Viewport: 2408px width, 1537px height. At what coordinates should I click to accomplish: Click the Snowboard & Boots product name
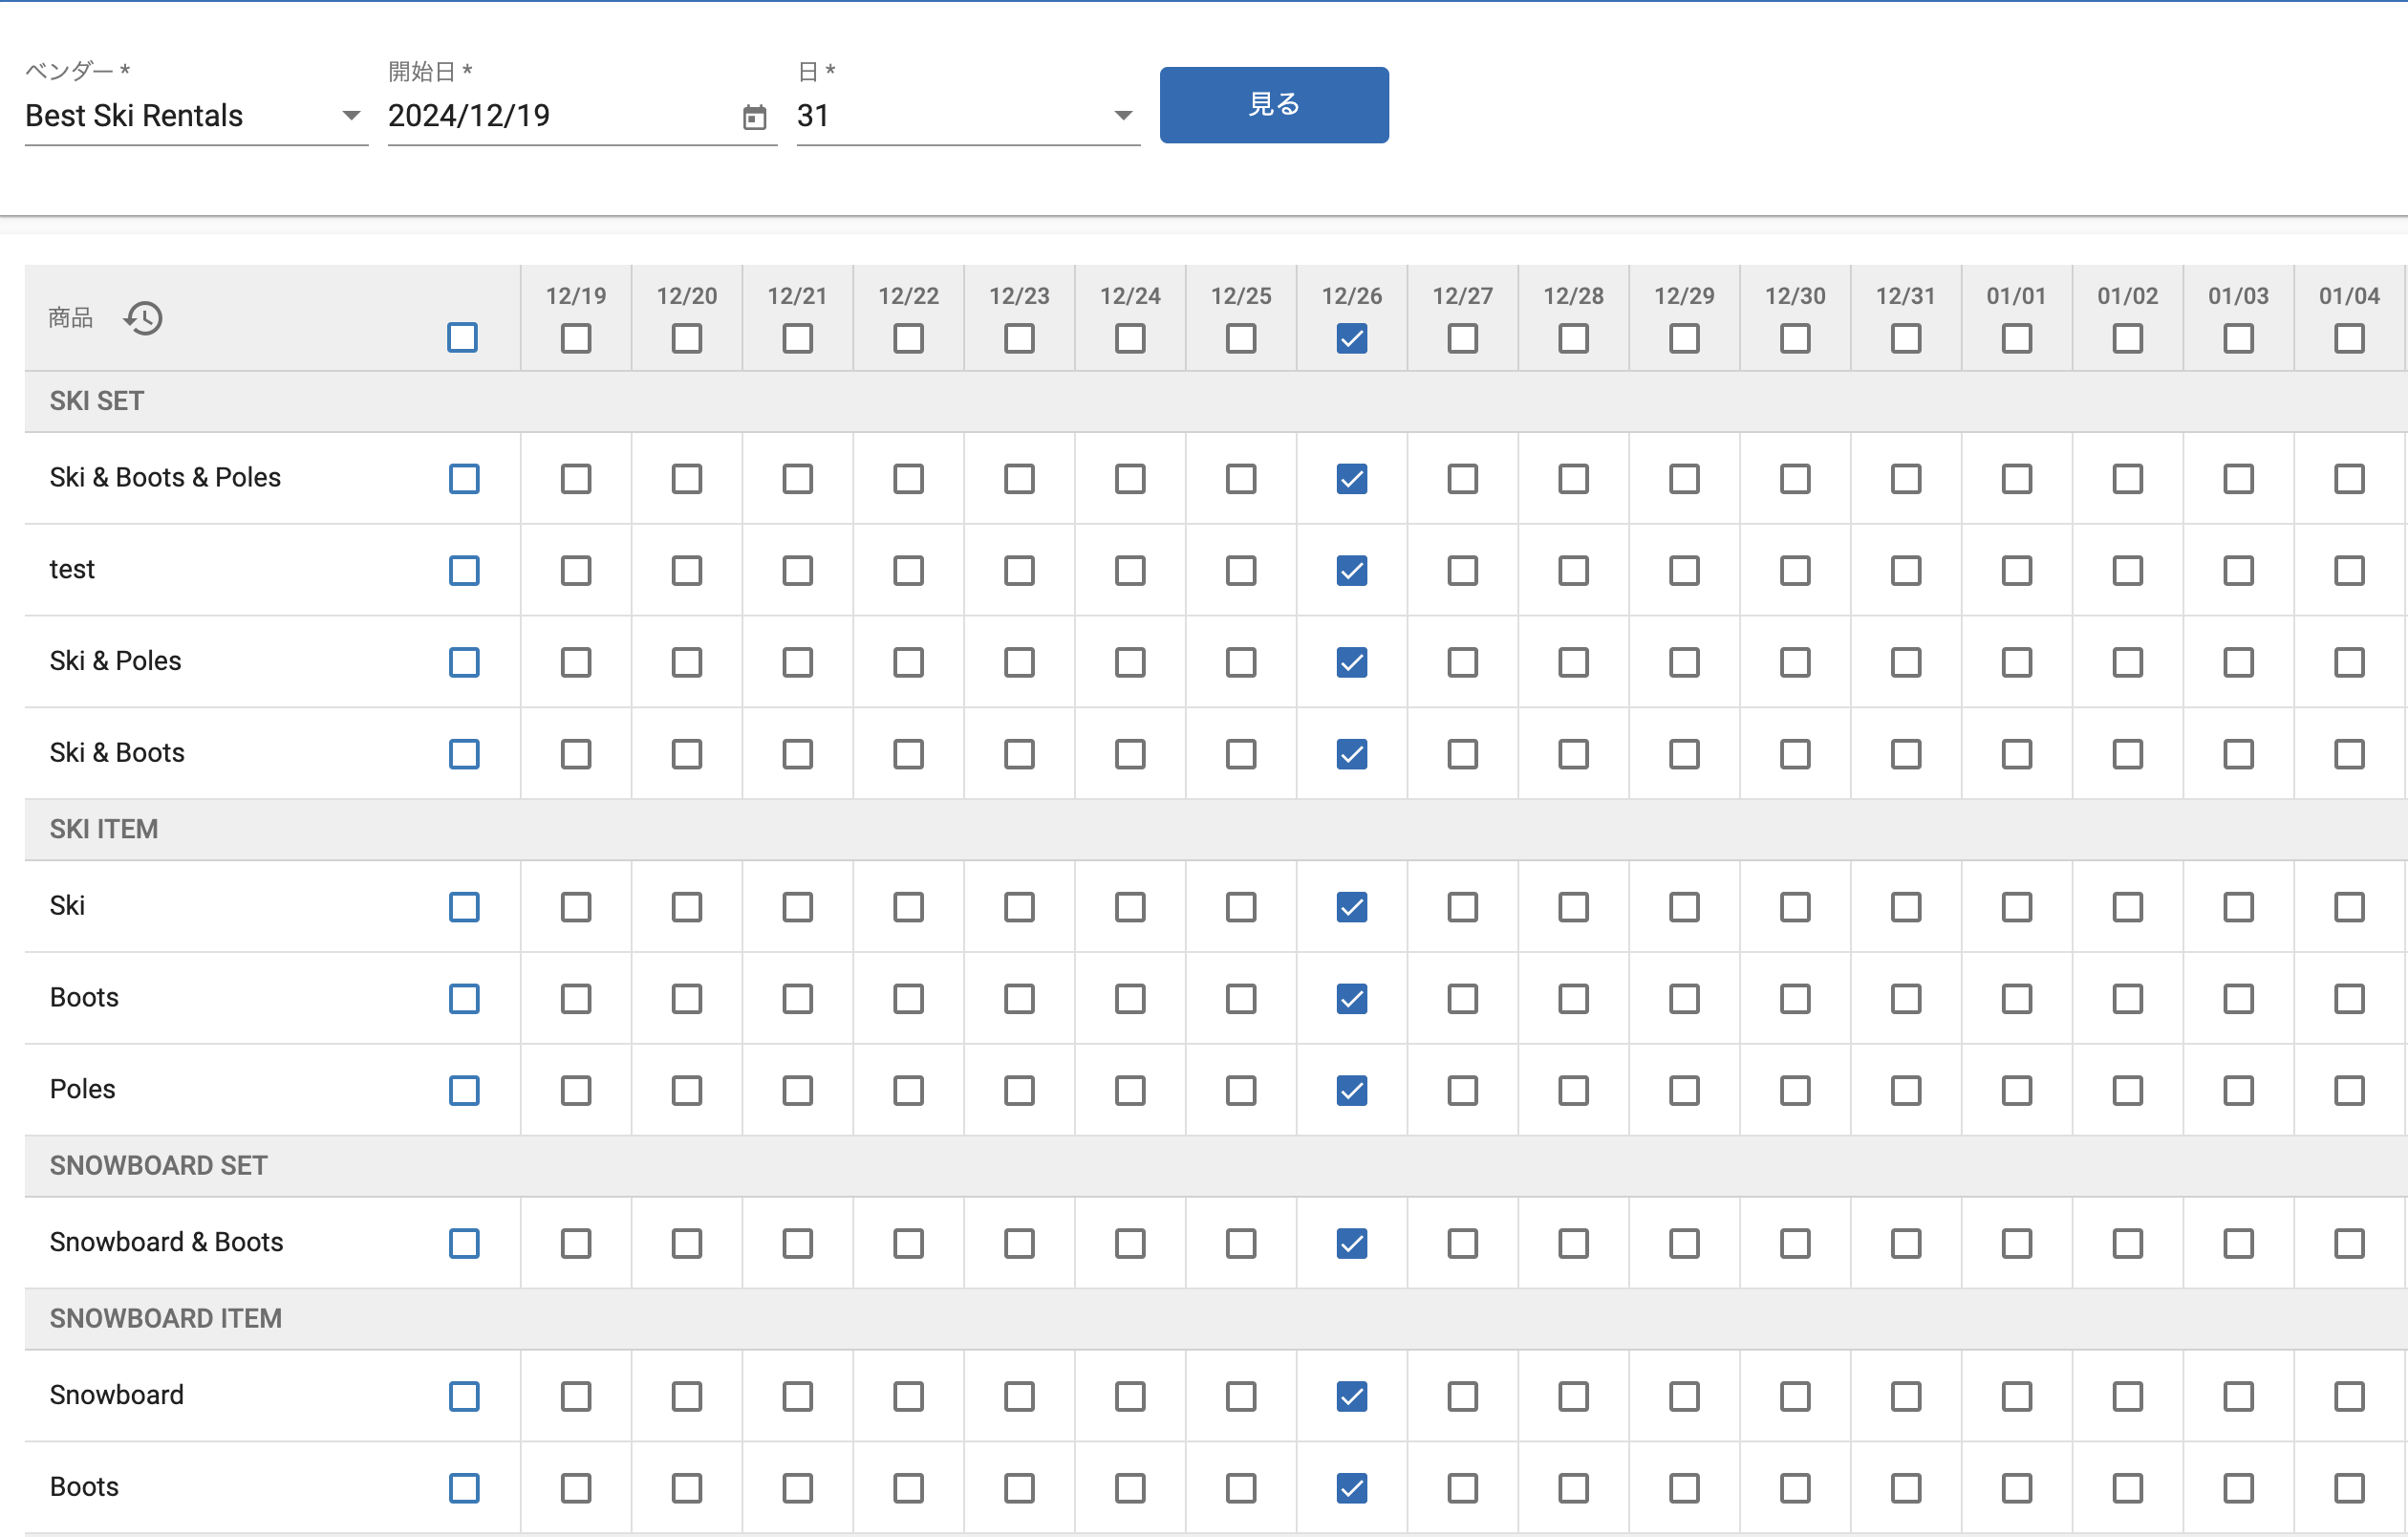(x=166, y=1242)
